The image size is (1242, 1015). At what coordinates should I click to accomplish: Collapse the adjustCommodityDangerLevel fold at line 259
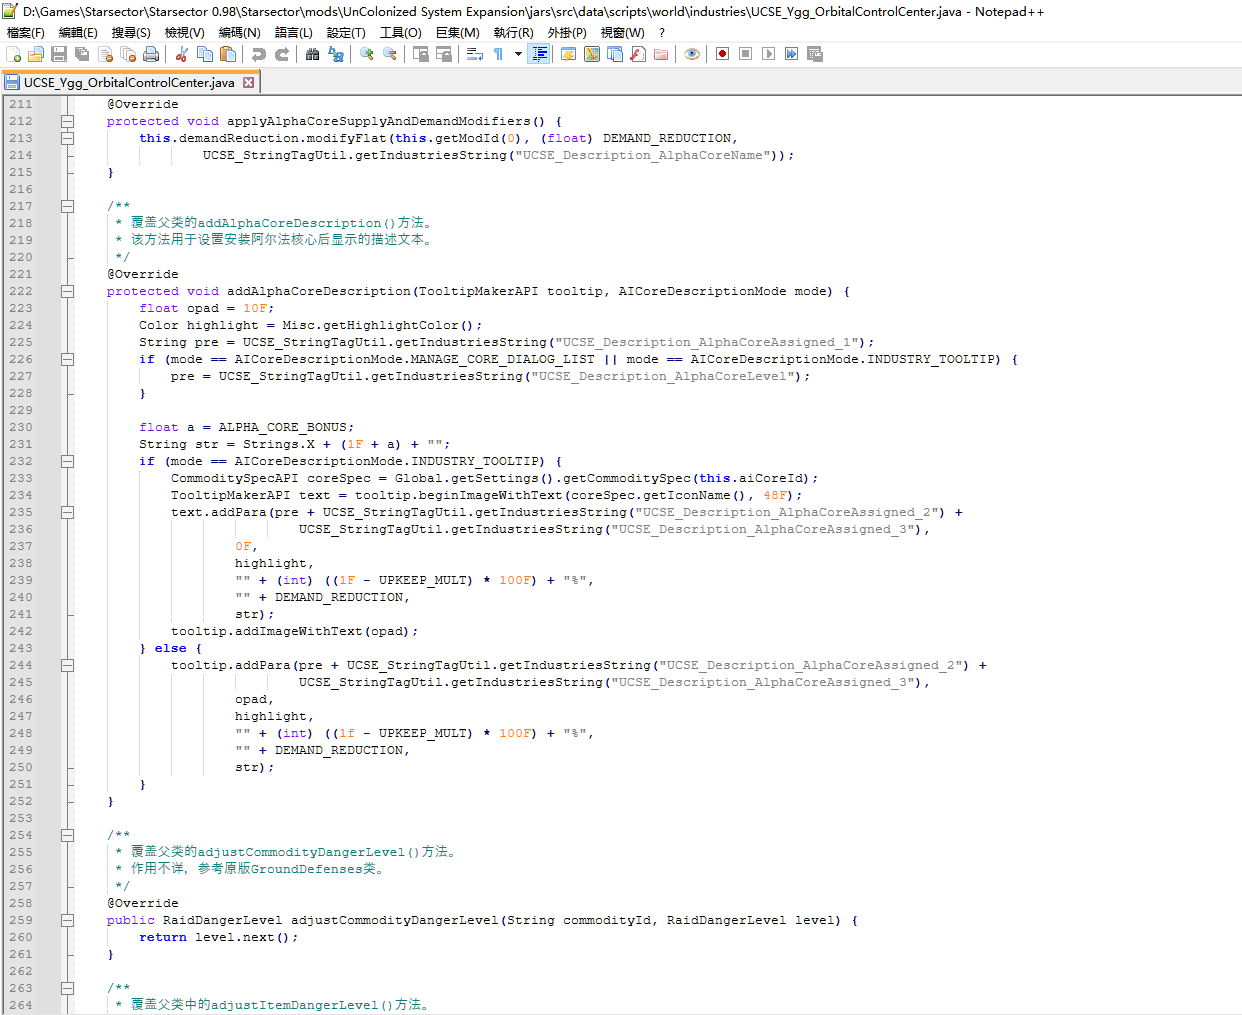pos(67,920)
